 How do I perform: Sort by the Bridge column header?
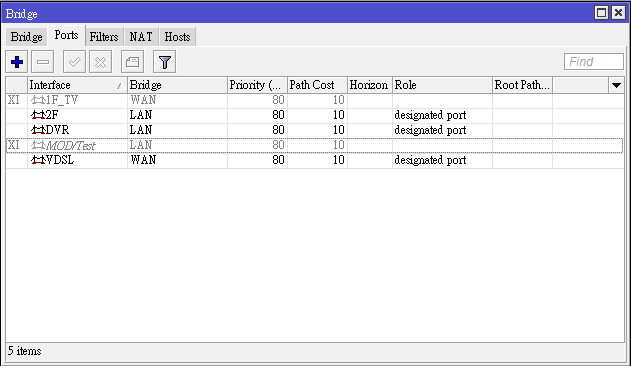177,85
